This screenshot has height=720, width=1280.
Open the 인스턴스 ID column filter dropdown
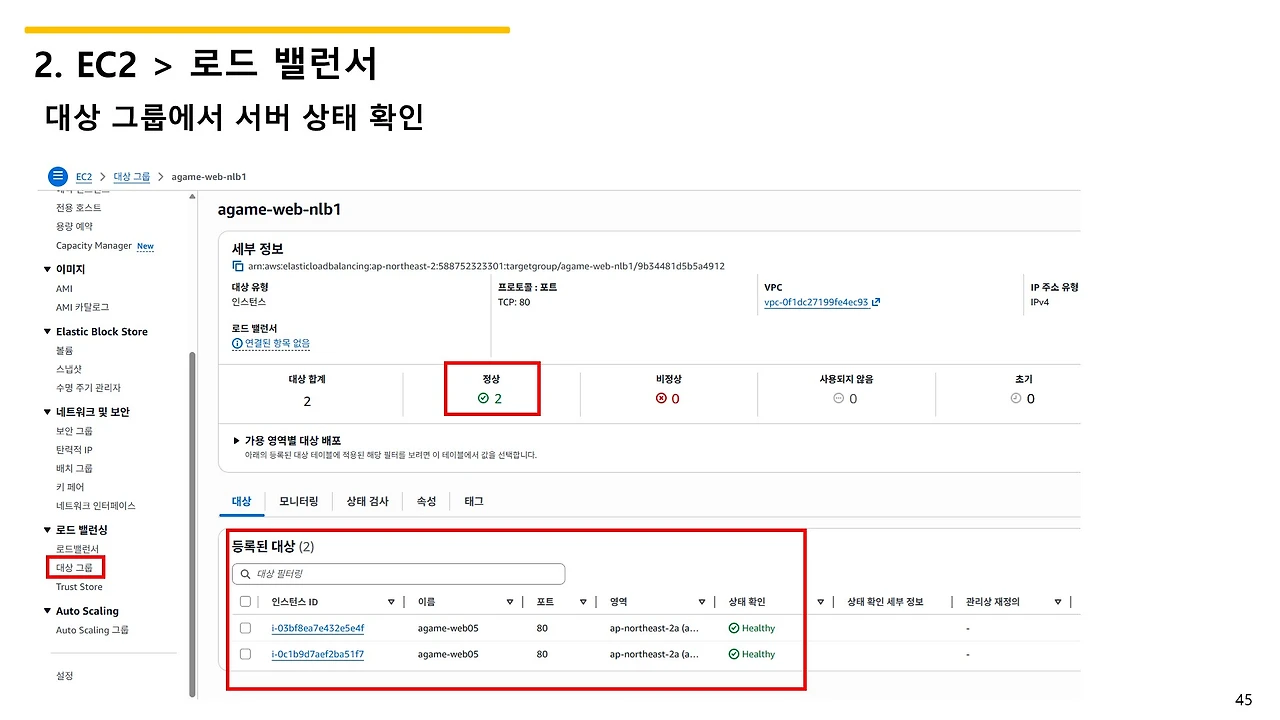(x=390, y=601)
